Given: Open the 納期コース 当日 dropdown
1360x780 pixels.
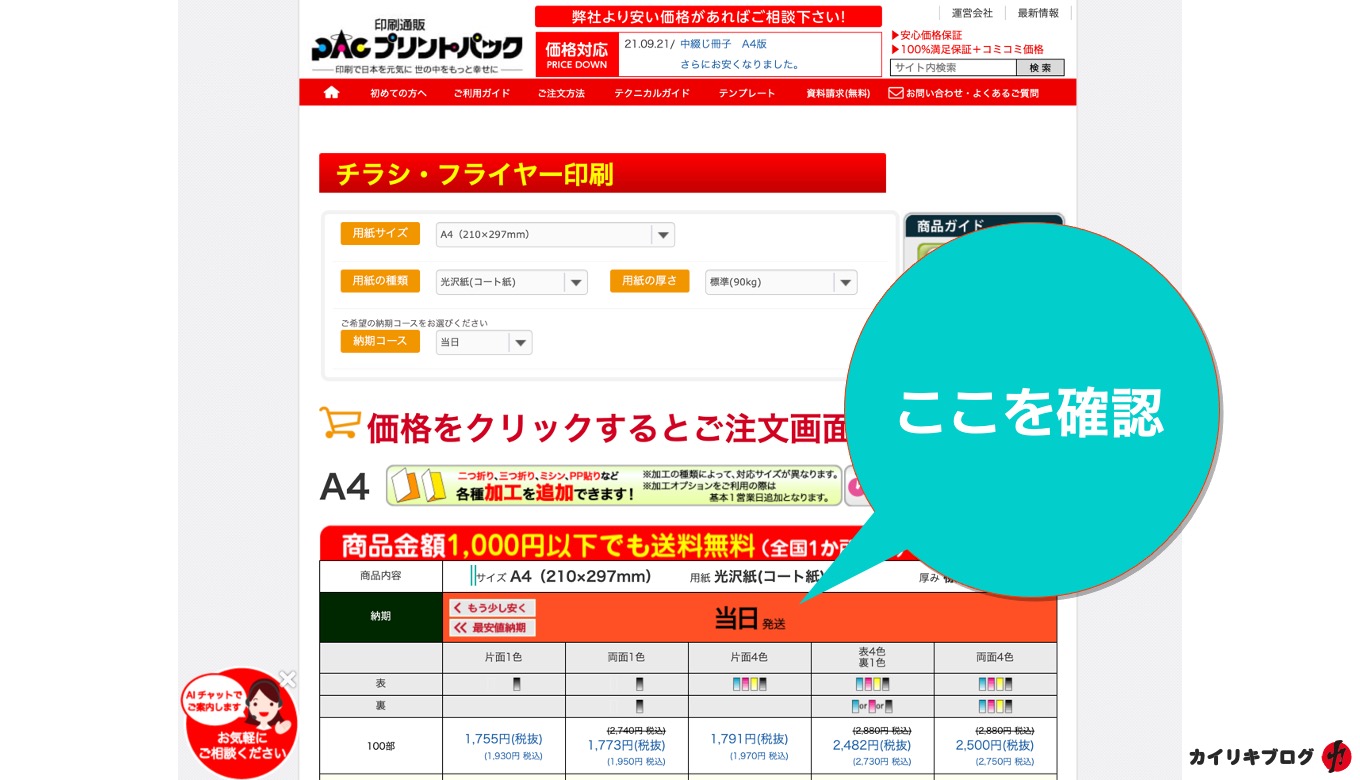Looking at the screenshot, I should 484,343.
